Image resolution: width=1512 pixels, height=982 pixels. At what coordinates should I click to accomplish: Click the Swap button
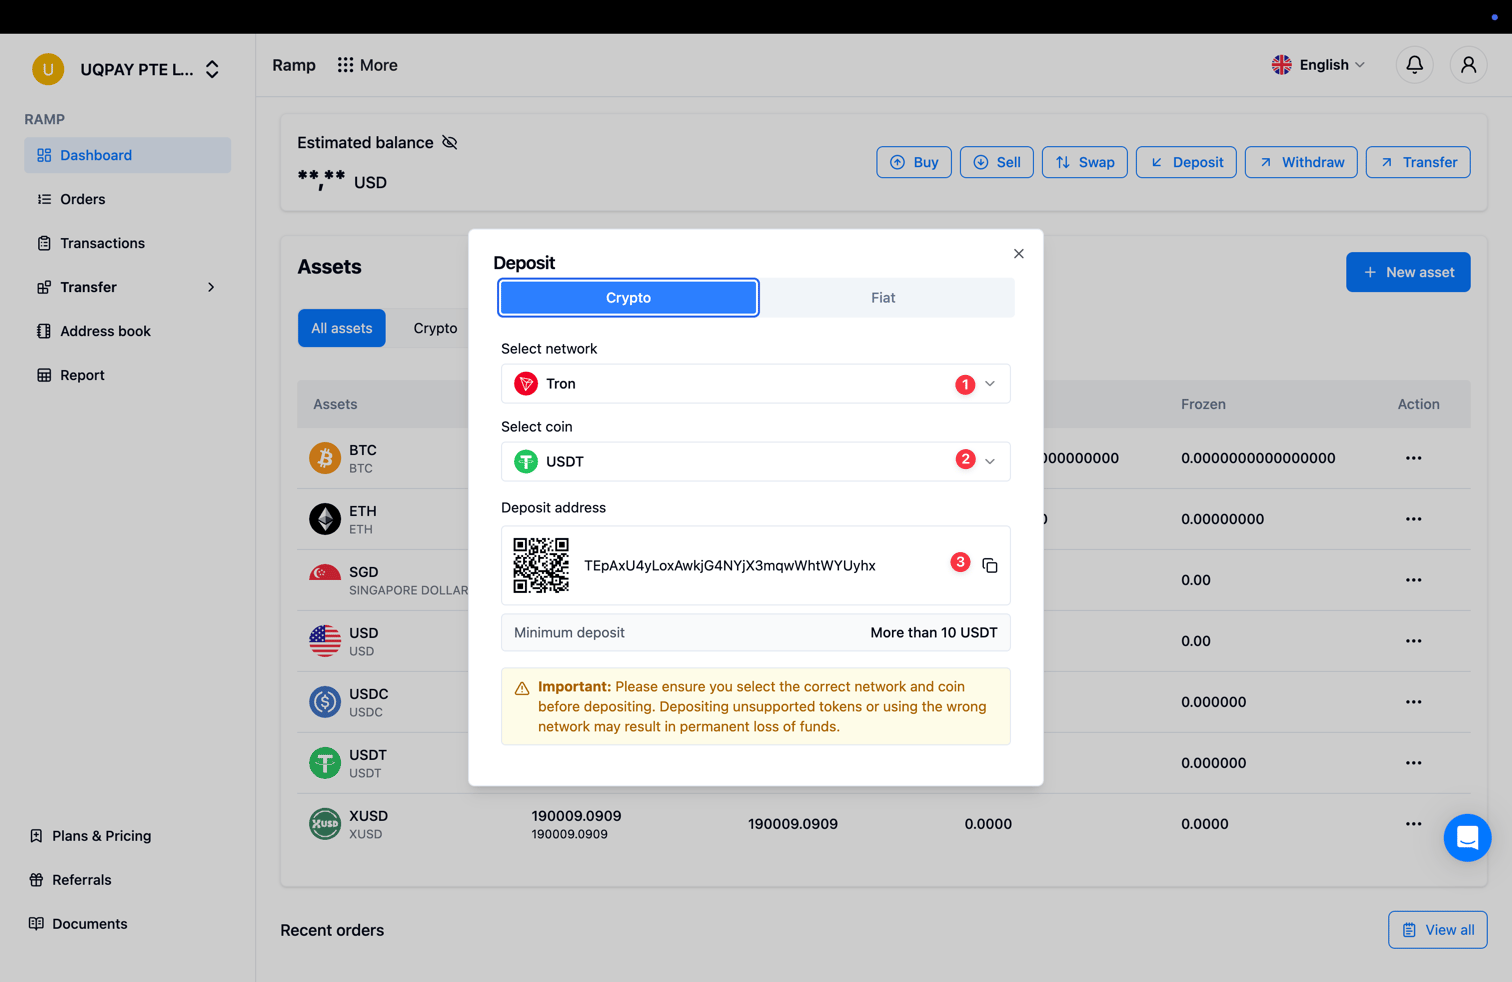point(1085,162)
